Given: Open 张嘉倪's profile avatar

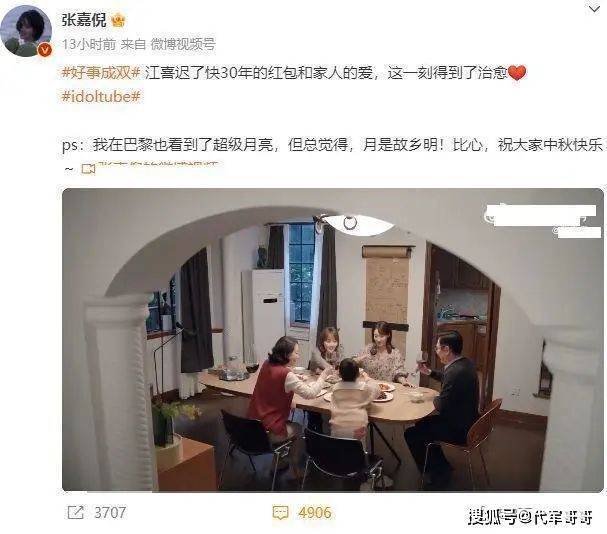Looking at the screenshot, I should tap(26, 31).
